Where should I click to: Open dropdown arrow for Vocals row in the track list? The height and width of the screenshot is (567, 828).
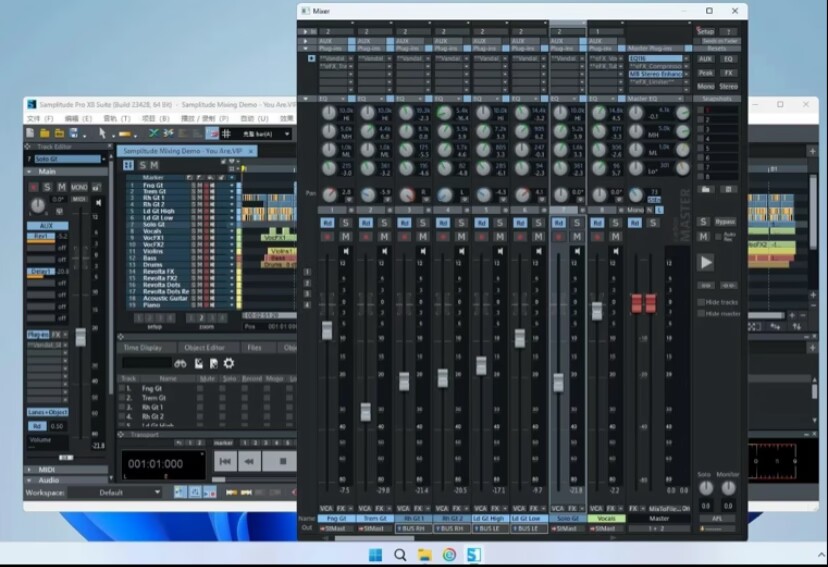click(232, 231)
